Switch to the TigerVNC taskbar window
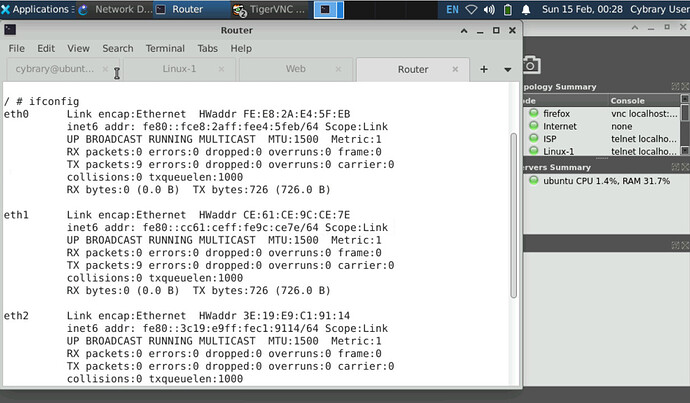Viewport: 690px width, 403px height. pos(270,9)
